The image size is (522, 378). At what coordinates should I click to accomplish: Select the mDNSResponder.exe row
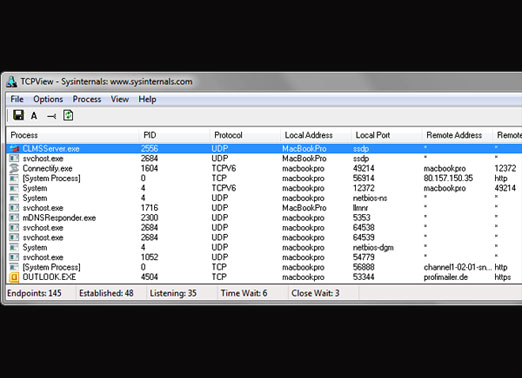click(264, 218)
